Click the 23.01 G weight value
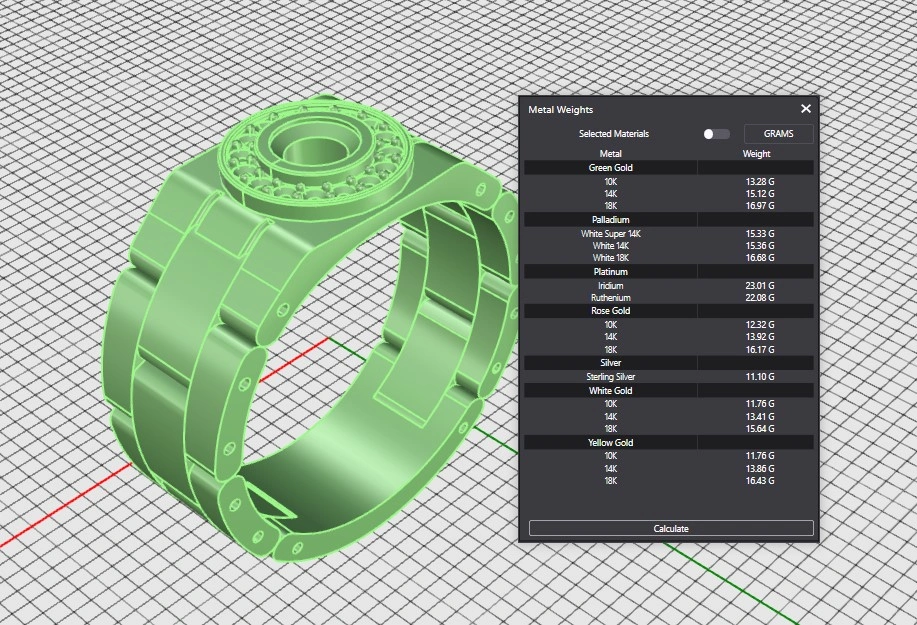The width and height of the screenshot is (917, 625). (x=759, y=286)
